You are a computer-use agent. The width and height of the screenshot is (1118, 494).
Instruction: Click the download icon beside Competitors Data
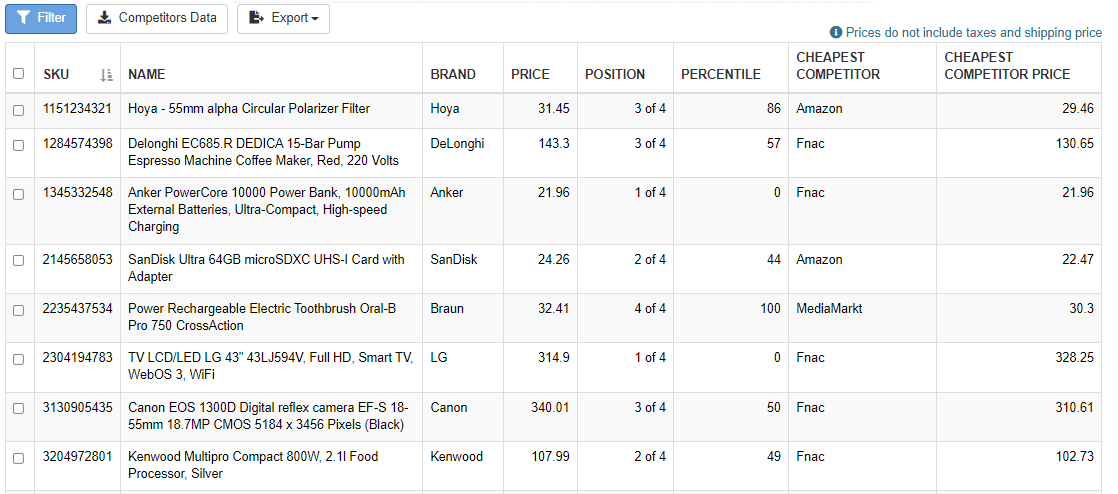pos(104,18)
